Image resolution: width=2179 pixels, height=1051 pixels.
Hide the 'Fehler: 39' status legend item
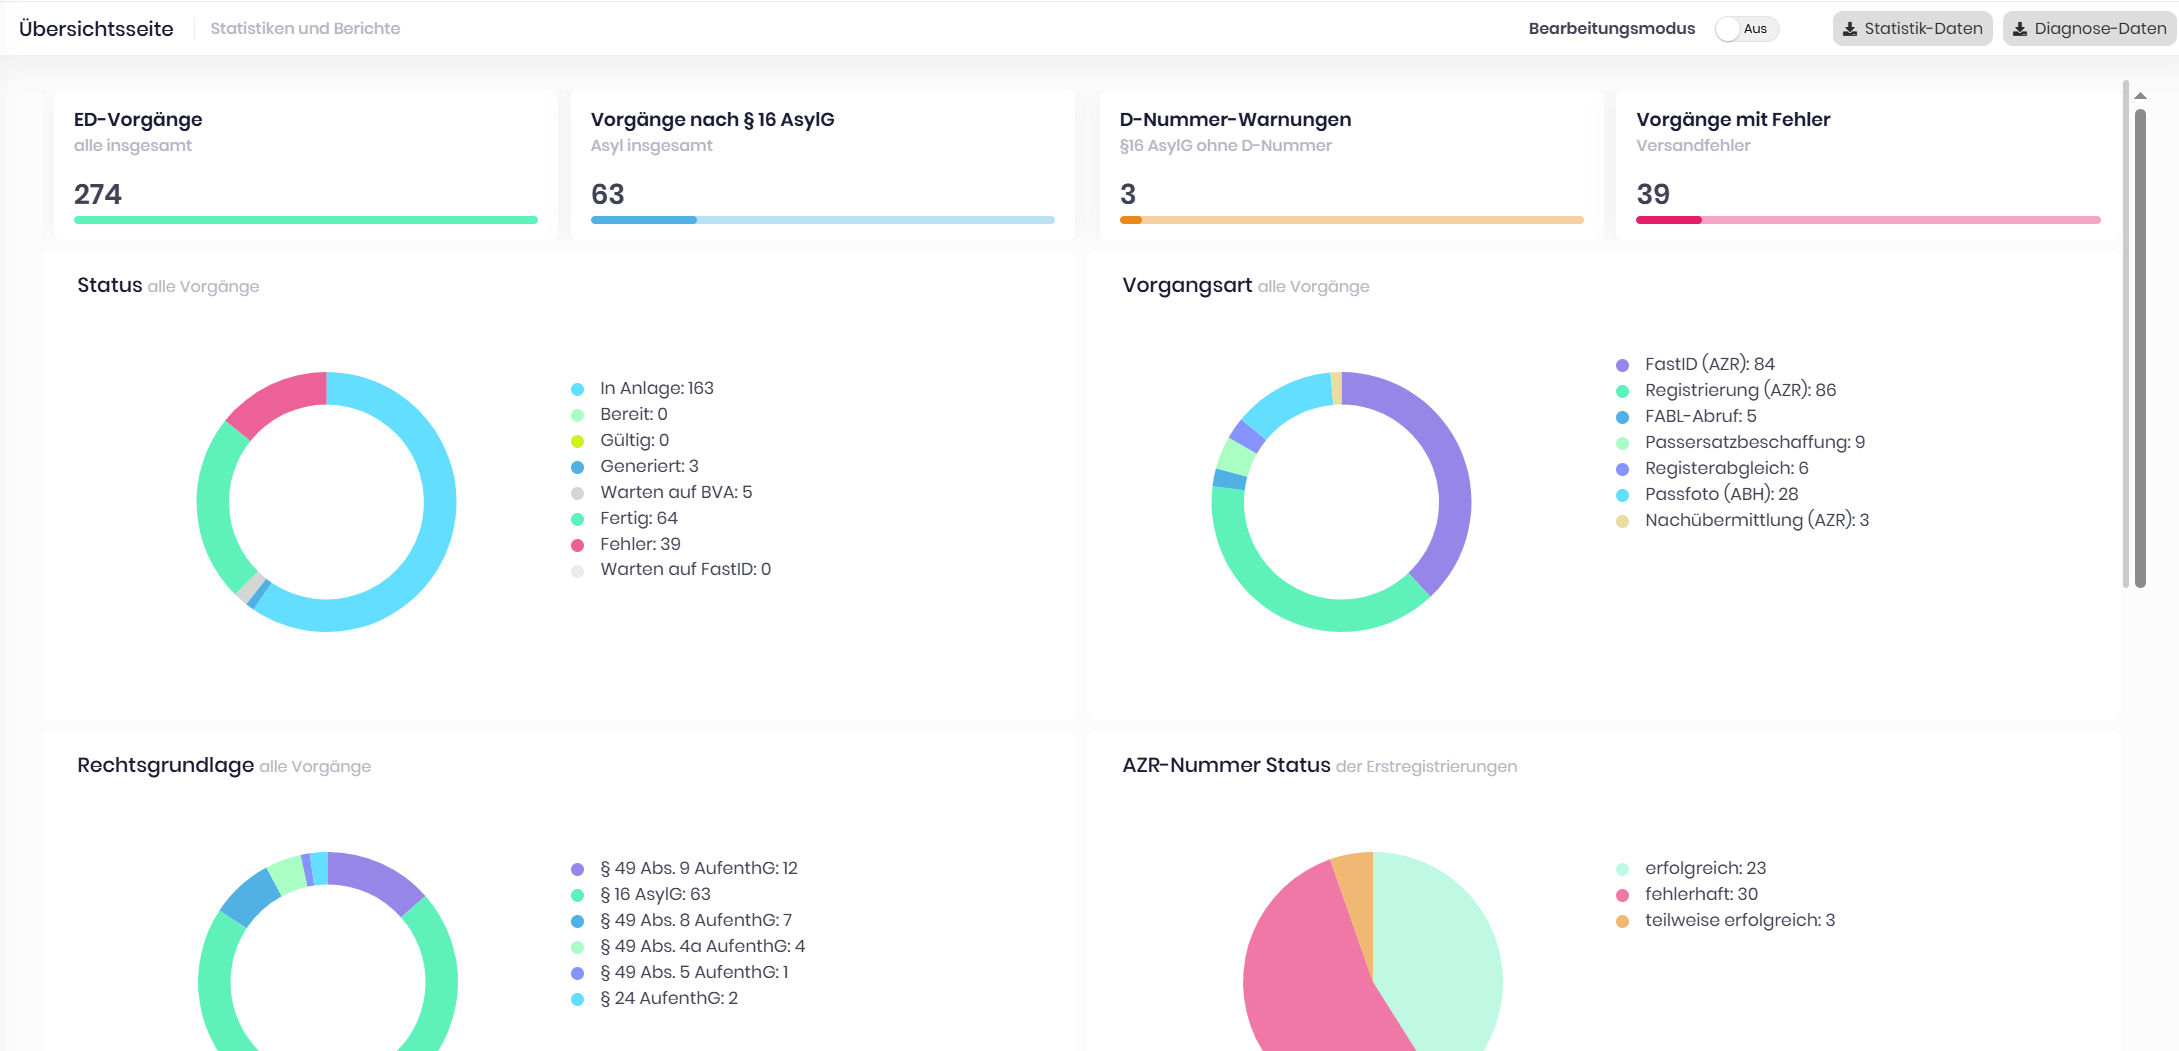[640, 544]
